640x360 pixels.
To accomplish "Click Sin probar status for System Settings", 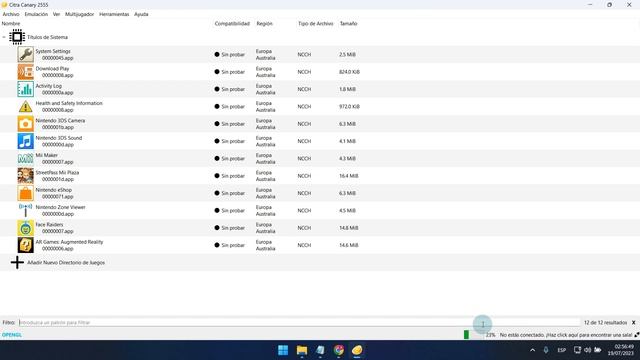I will point(230,55).
